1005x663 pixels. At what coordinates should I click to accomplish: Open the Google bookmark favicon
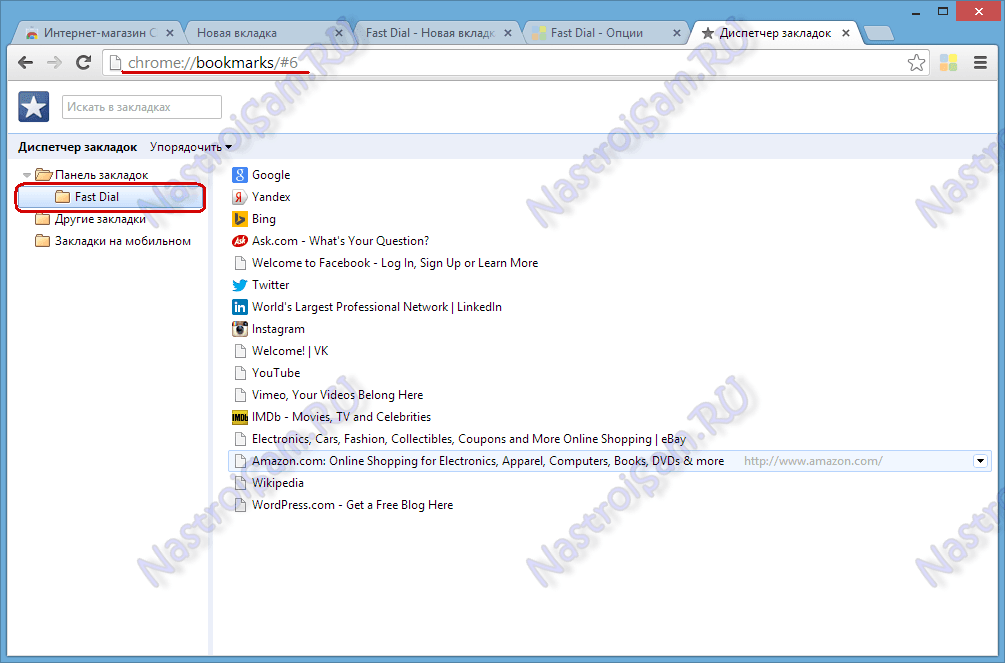[240, 175]
